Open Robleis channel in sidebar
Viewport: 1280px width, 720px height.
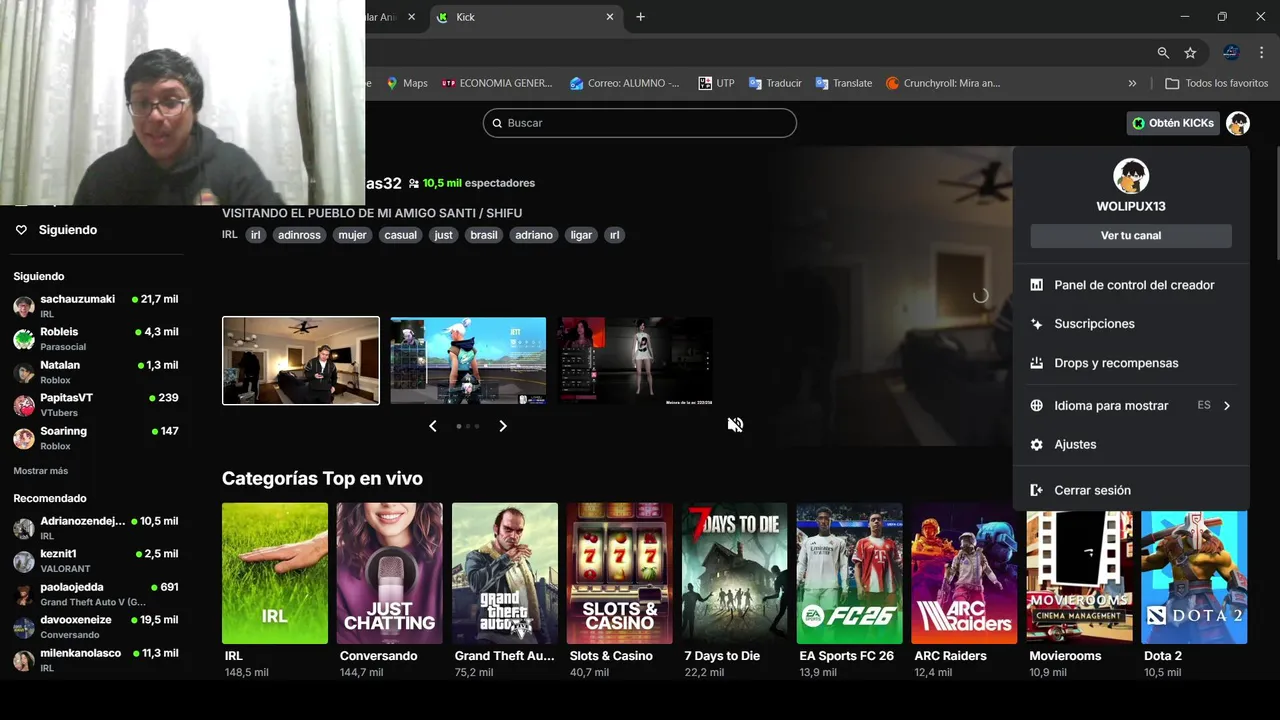pos(96,339)
